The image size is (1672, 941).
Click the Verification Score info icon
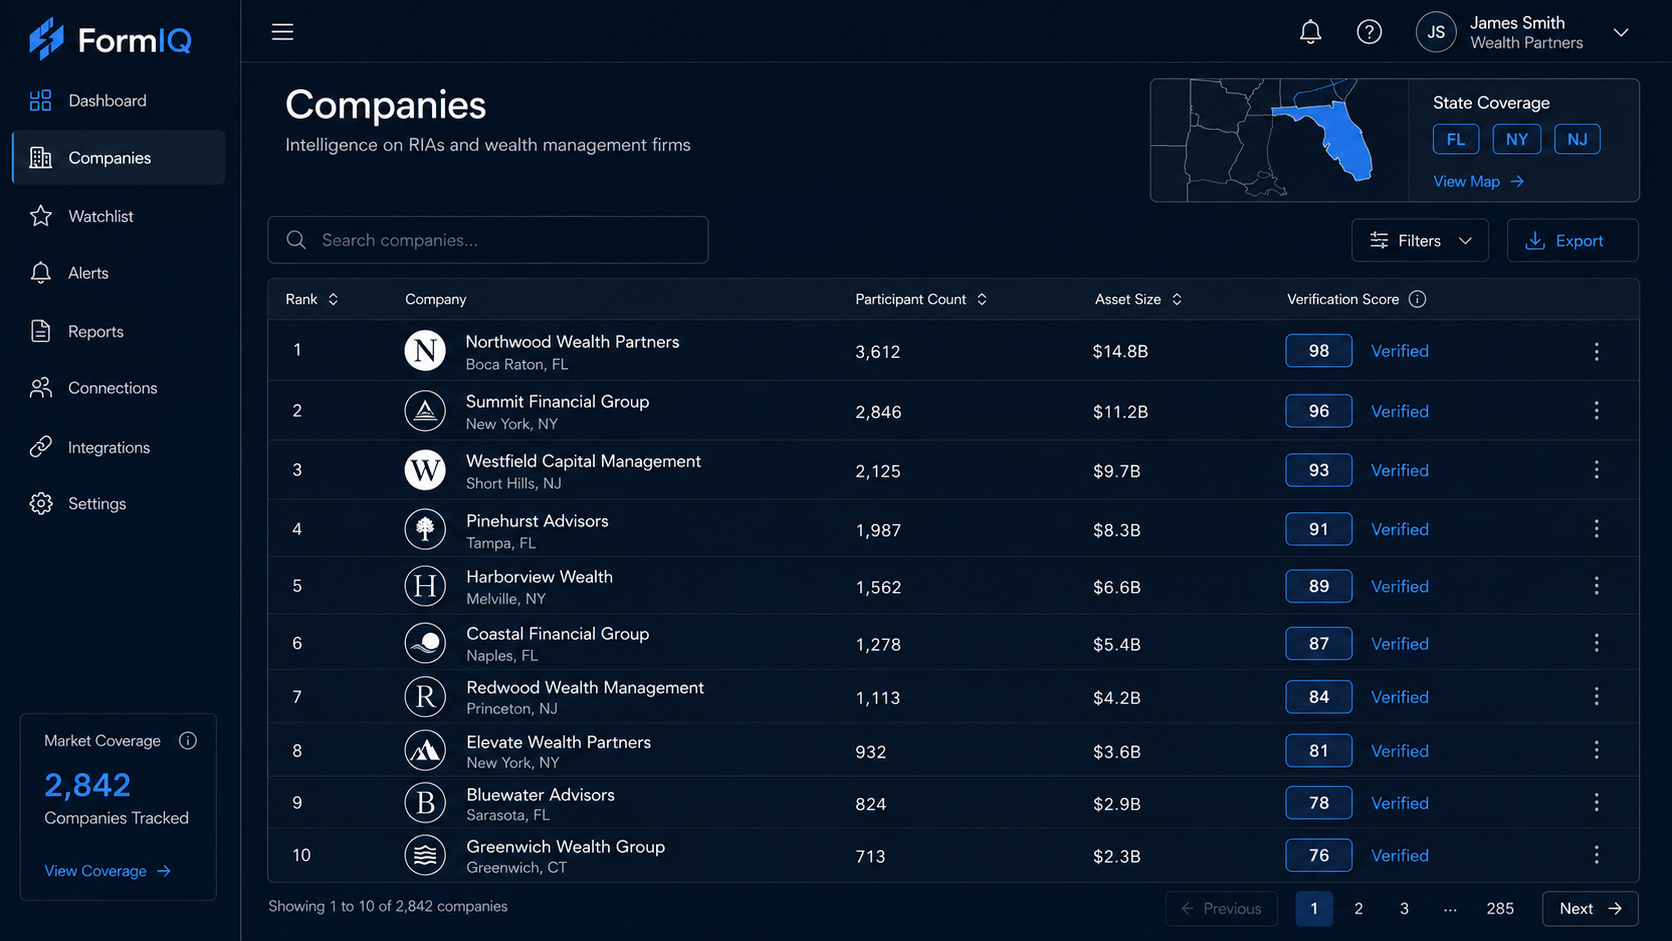(x=1417, y=299)
